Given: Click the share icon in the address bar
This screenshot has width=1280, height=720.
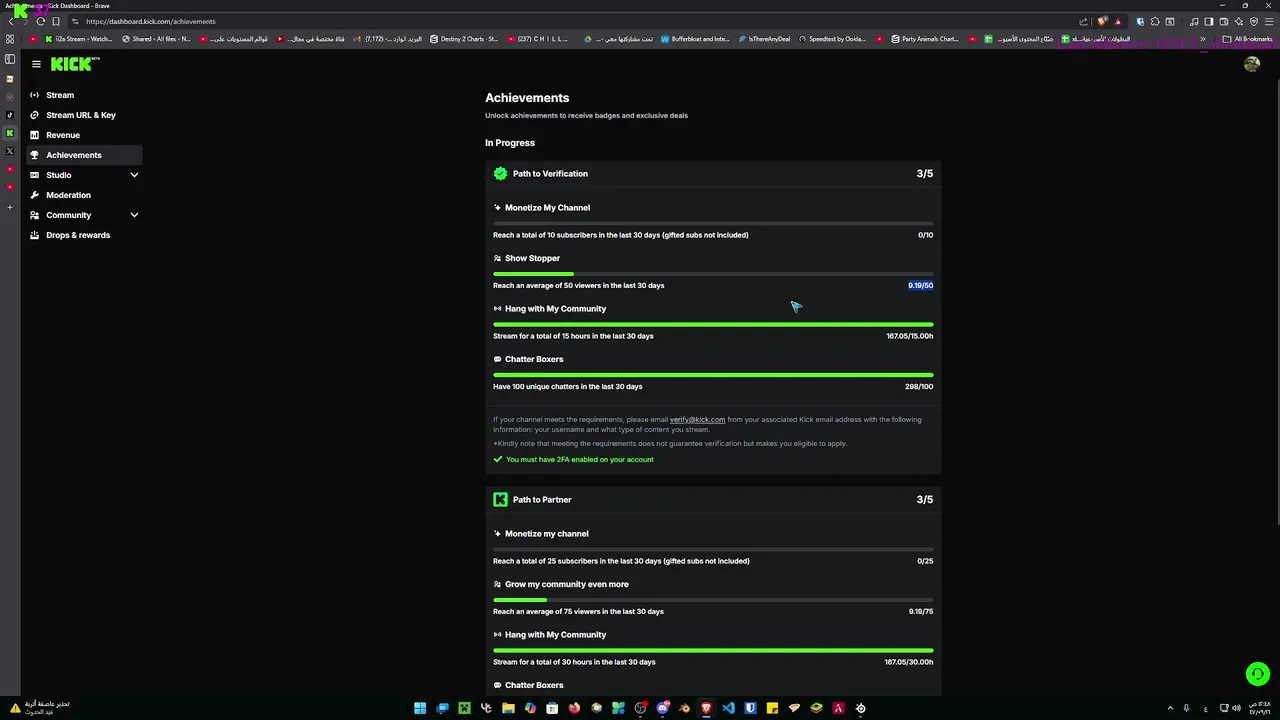Looking at the screenshot, I should click(x=1083, y=21).
